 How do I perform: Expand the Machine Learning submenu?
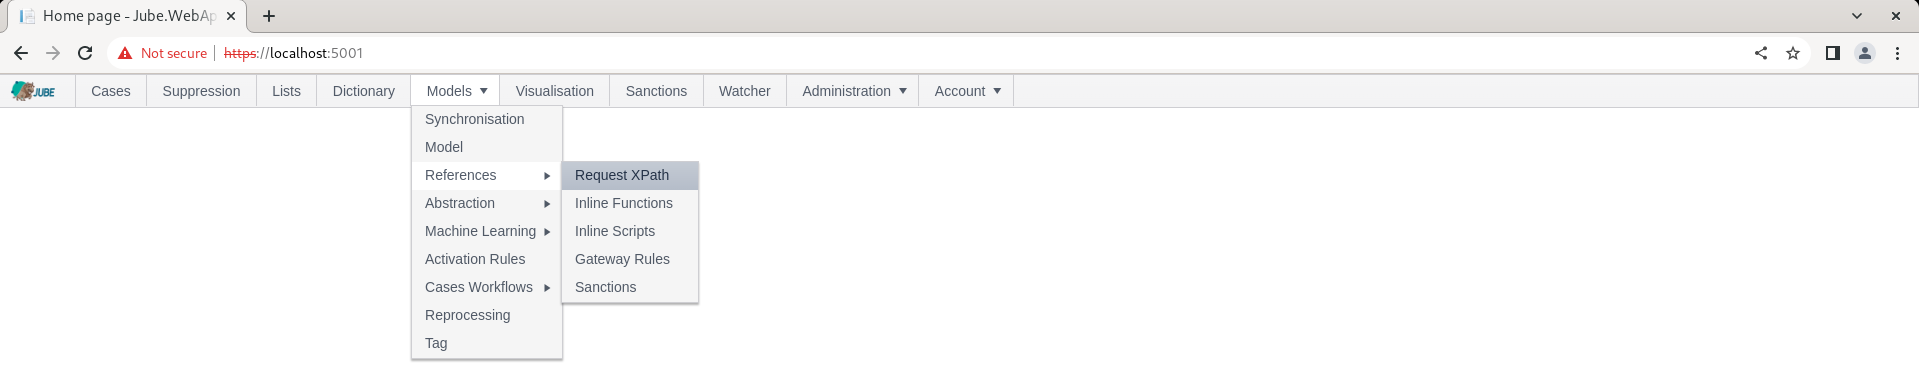coord(487,231)
